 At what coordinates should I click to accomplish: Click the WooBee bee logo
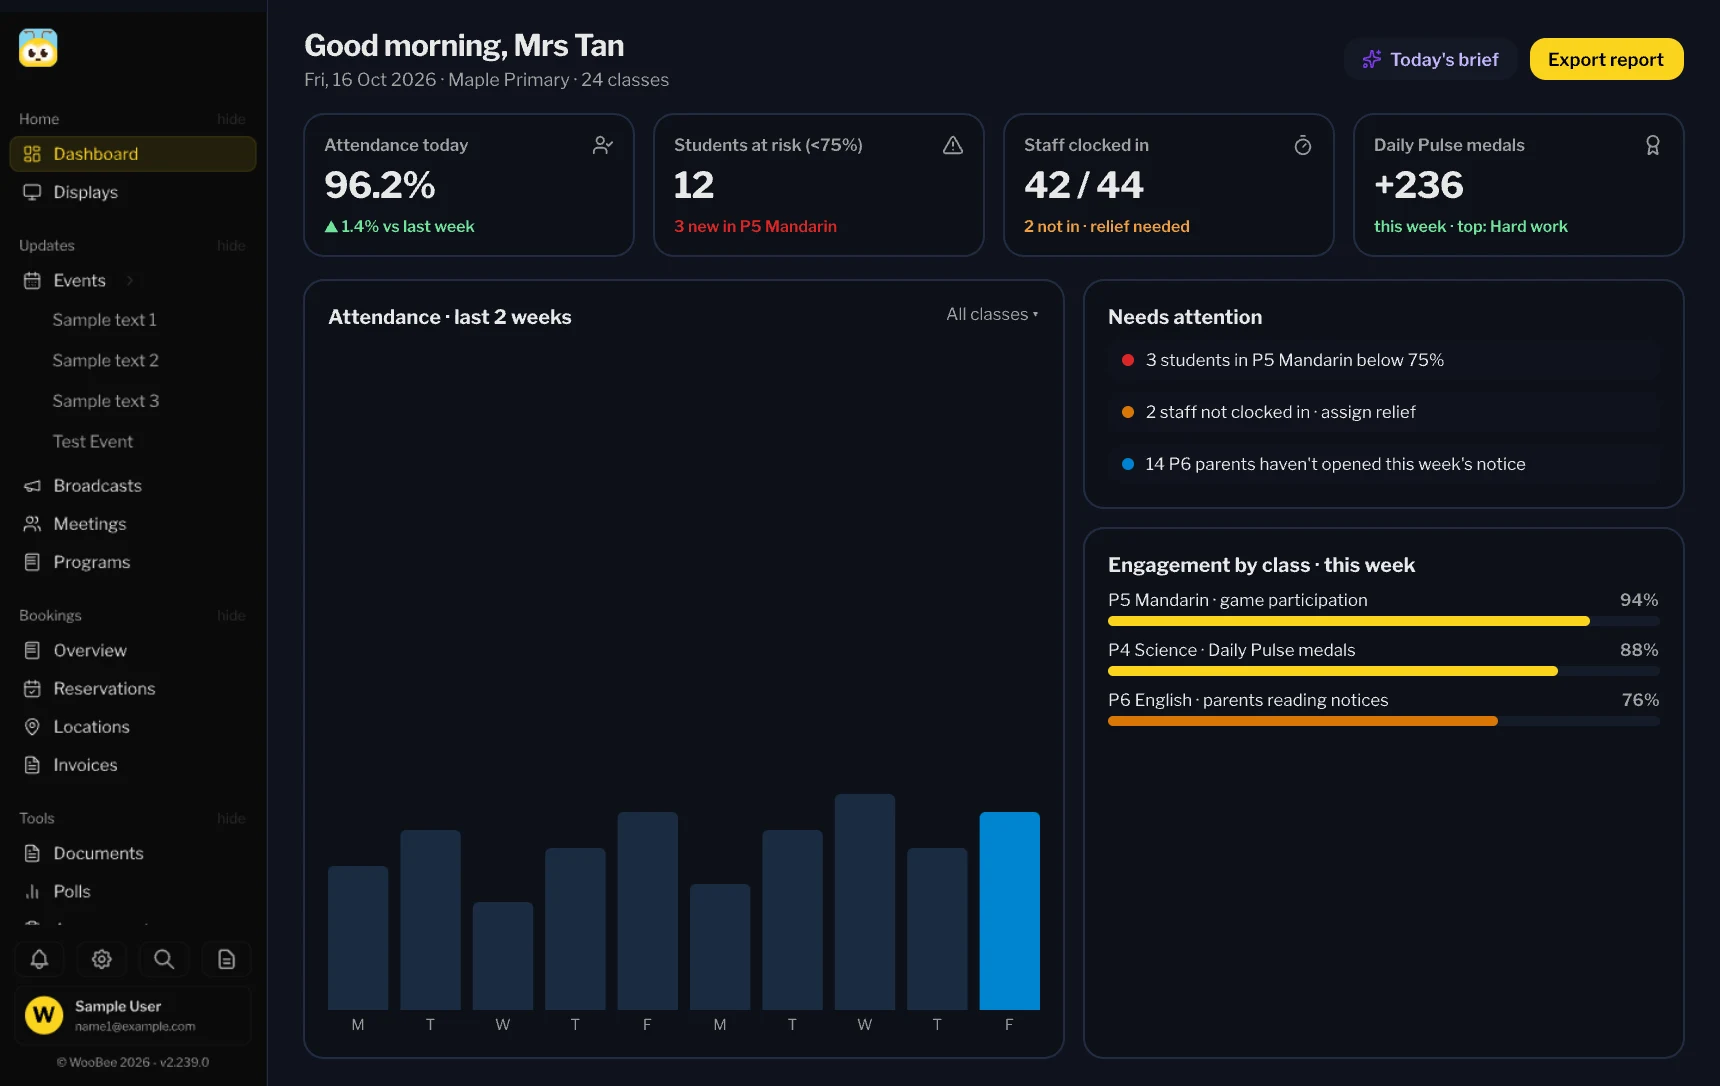[x=38, y=48]
